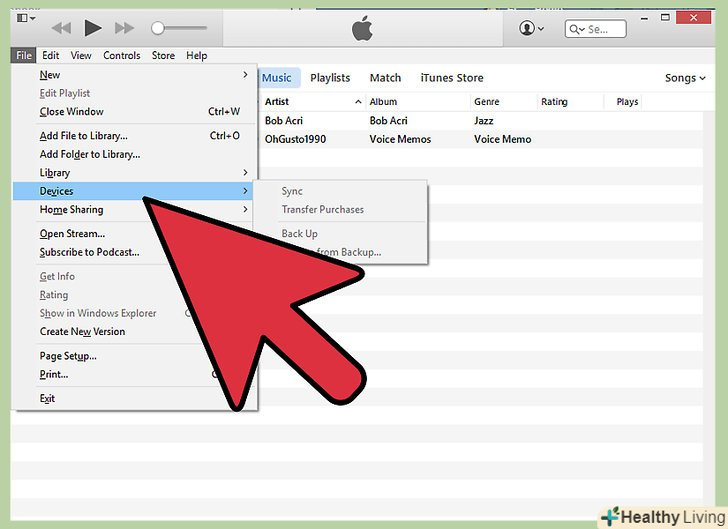Select the Bob Acri artist cell
728x529 pixels.
point(284,121)
